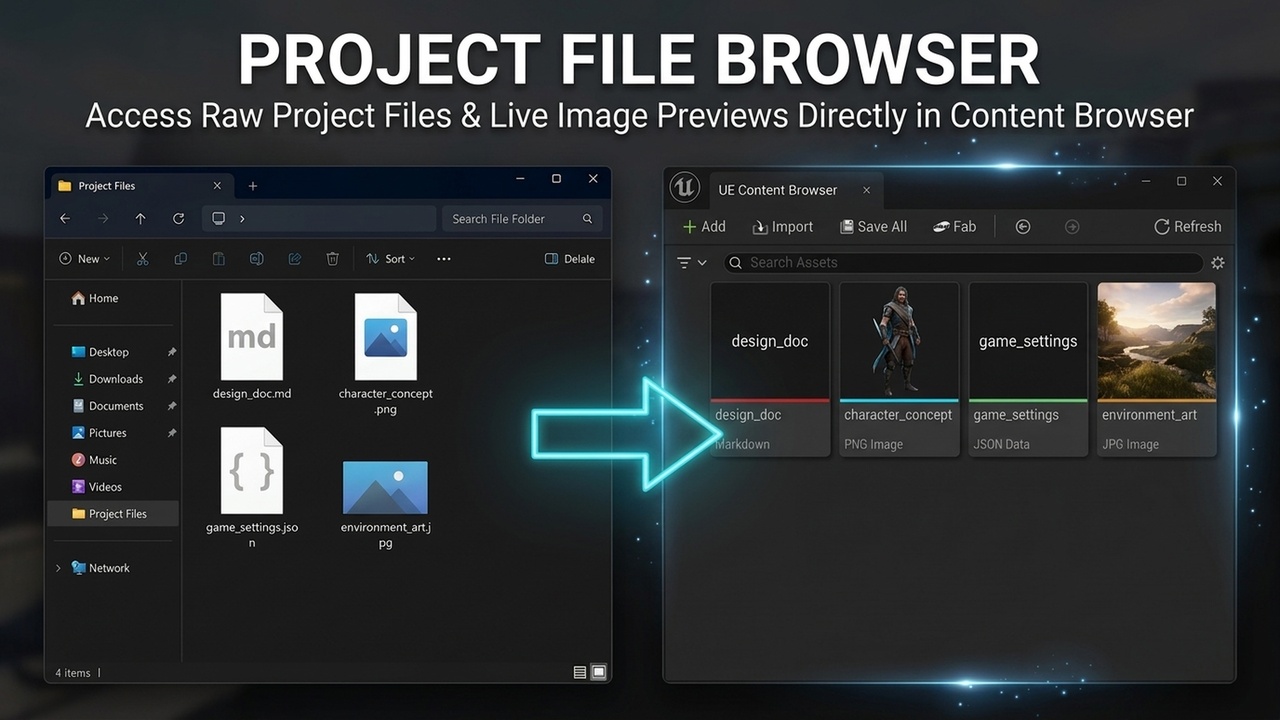Click the Paste icon in Project Files toolbar
The image size is (1280, 720).
[x=218, y=259]
